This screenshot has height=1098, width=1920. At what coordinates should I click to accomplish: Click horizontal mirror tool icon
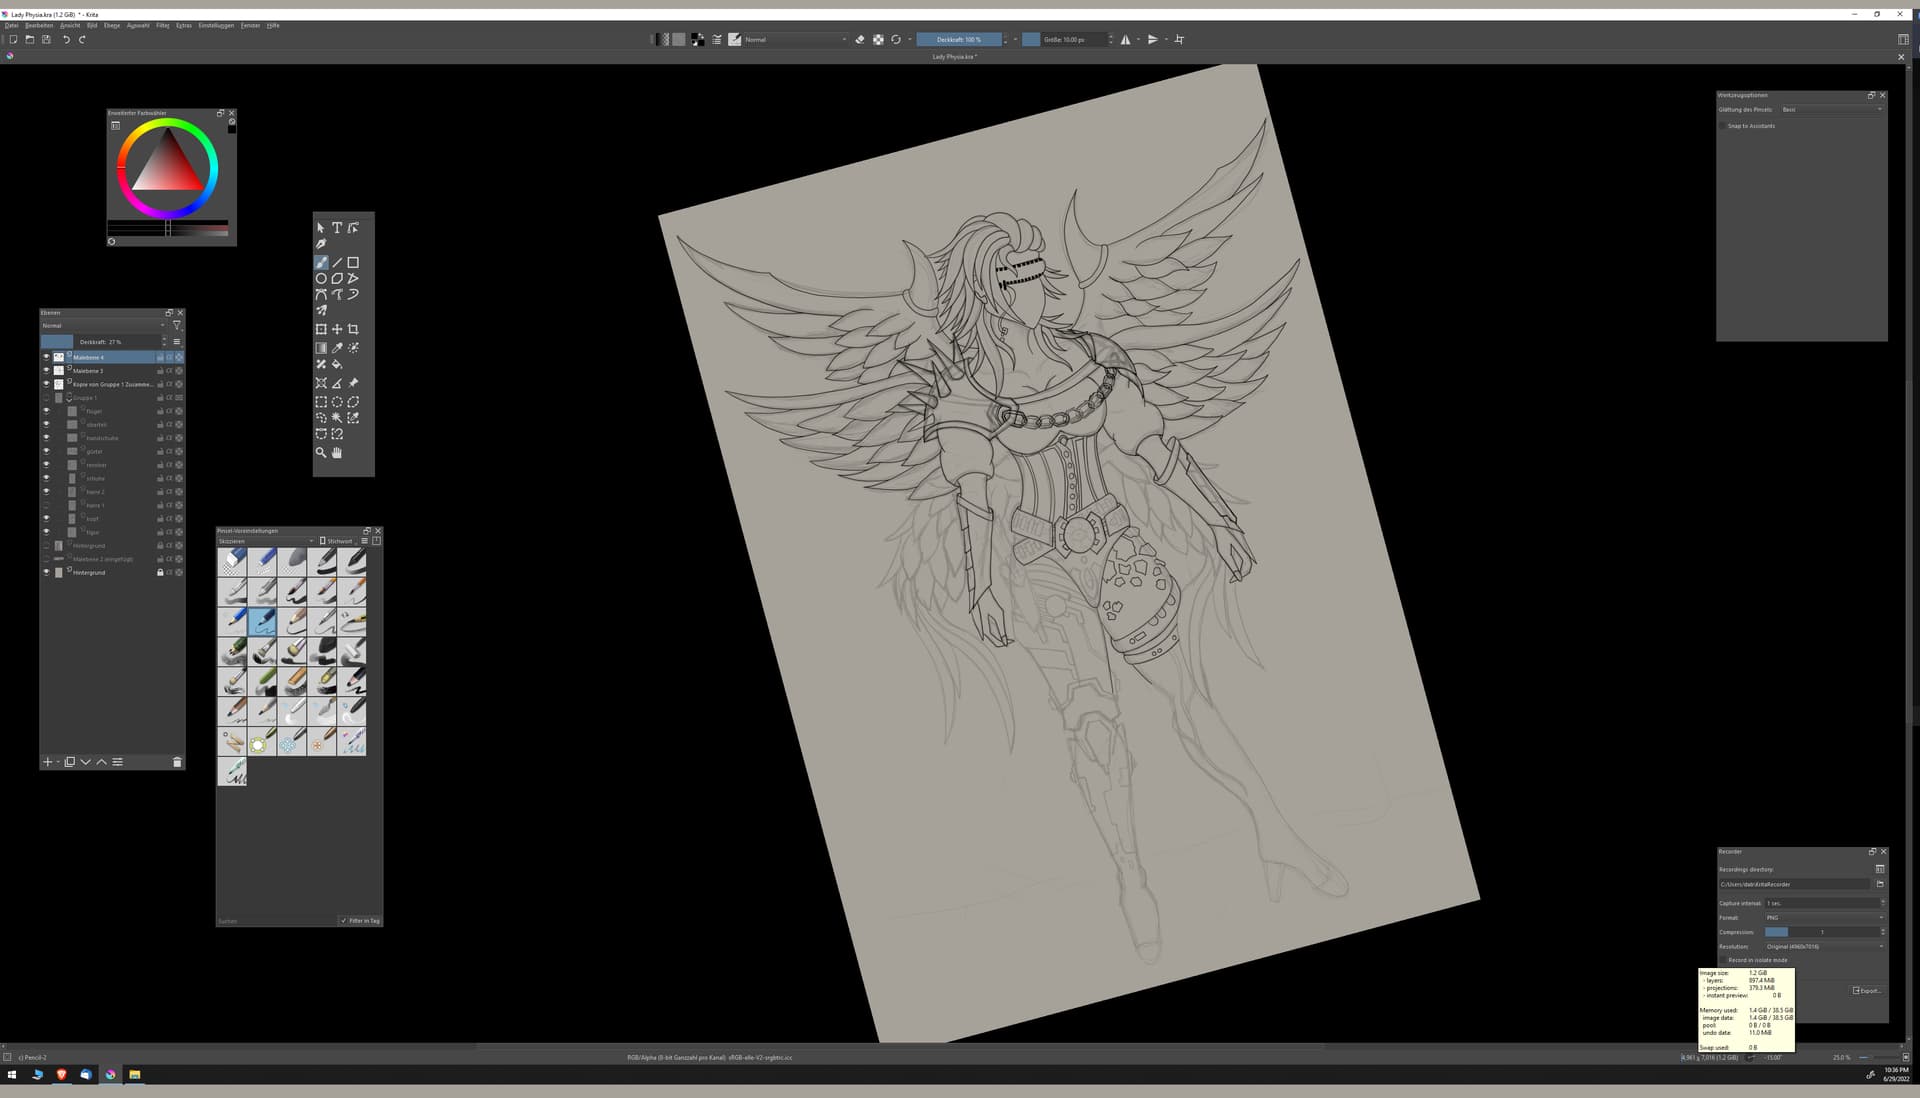point(1126,40)
